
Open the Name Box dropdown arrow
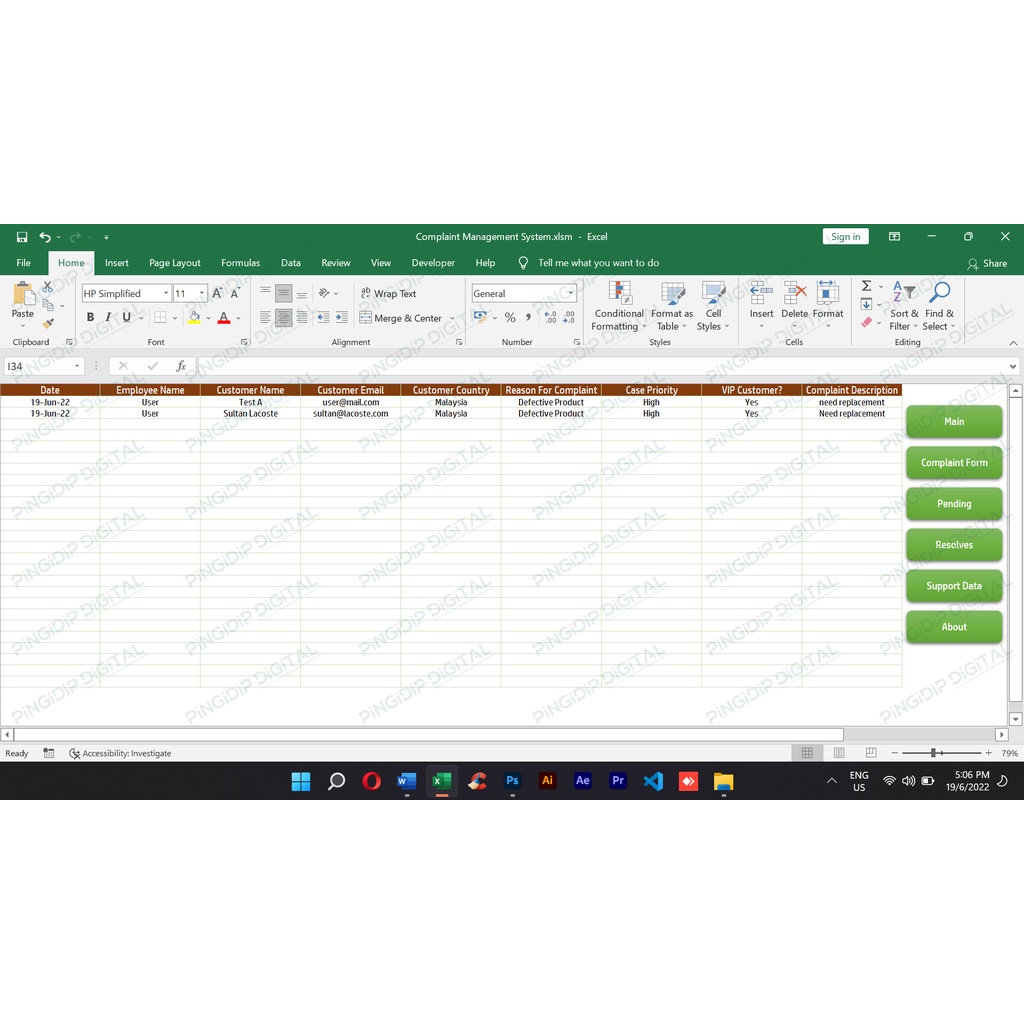[77, 367]
